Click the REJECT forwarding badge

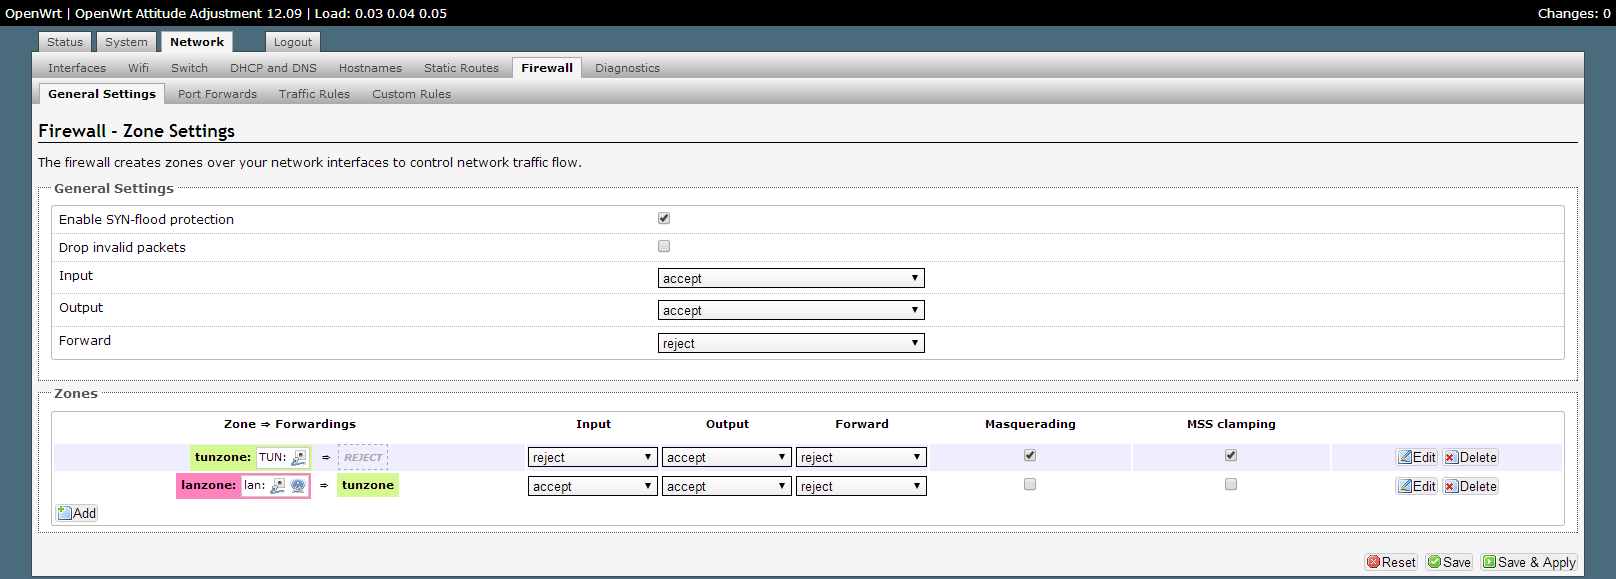pyautogui.click(x=363, y=457)
